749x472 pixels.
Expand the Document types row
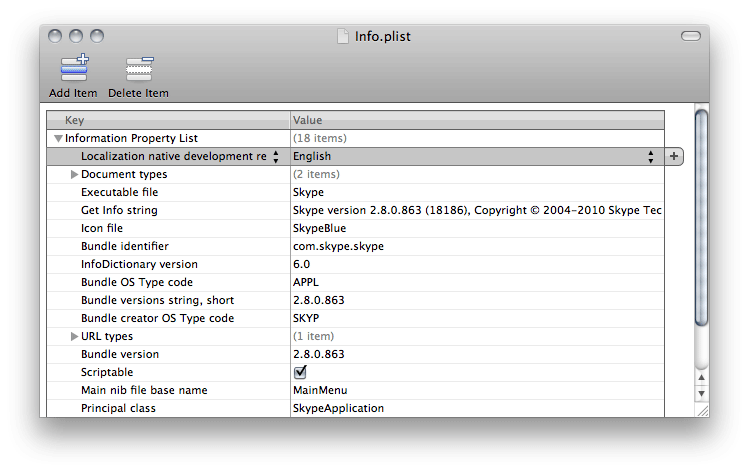[x=74, y=174]
